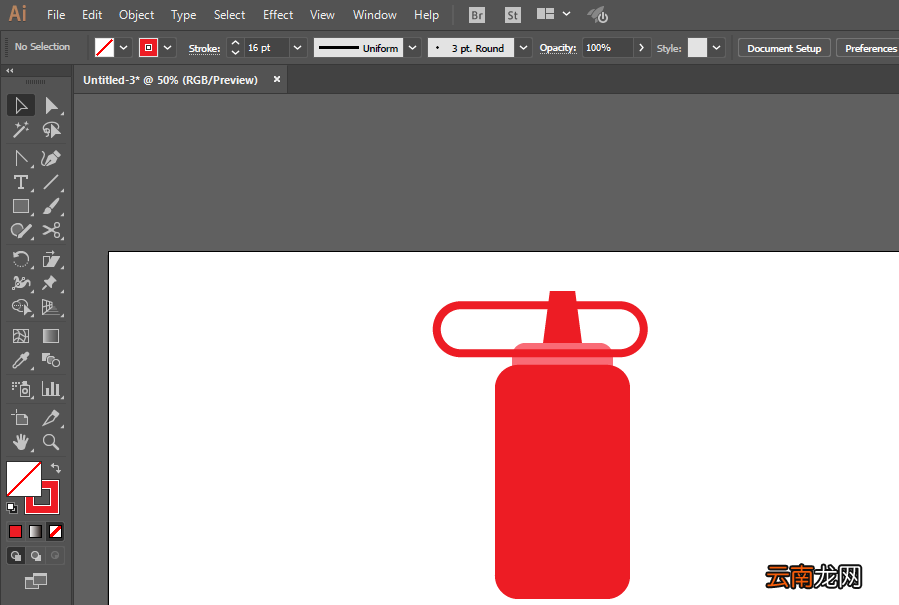Viewport: 899px width, 605px height.
Task: Select the Scissors tool
Action: 51,231
